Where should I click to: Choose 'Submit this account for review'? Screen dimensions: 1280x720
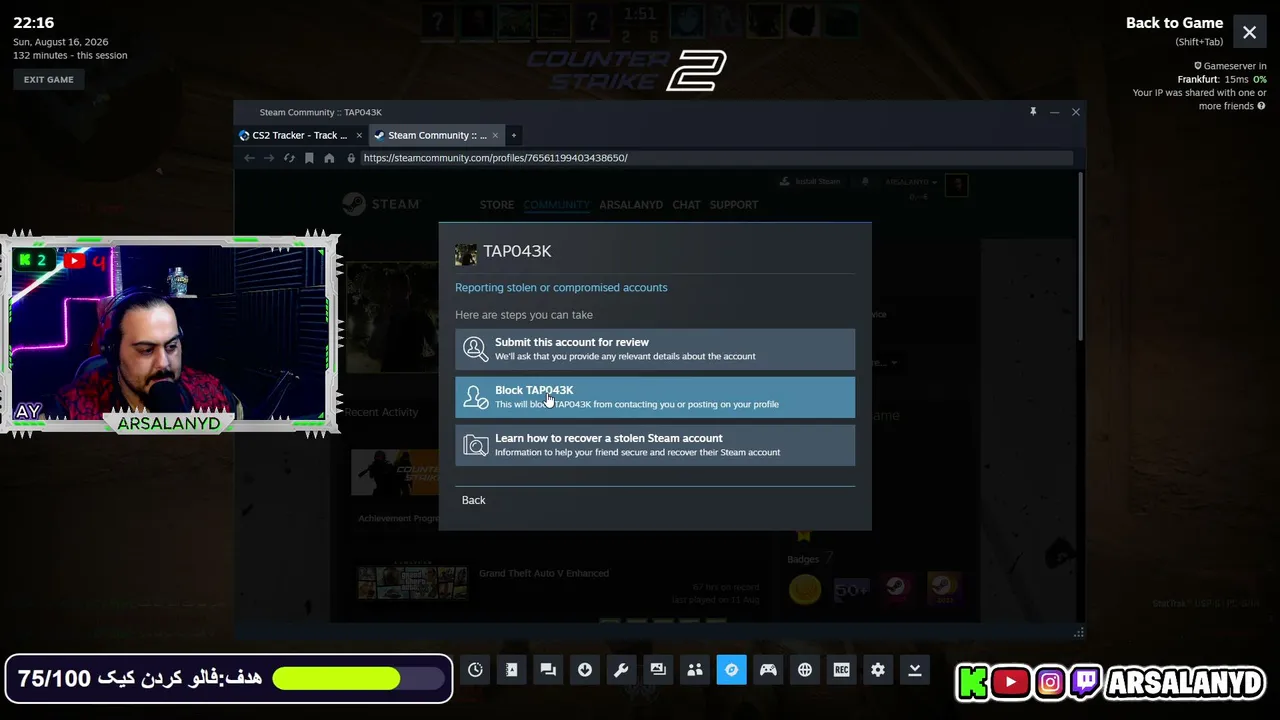[x=655, y=349]
